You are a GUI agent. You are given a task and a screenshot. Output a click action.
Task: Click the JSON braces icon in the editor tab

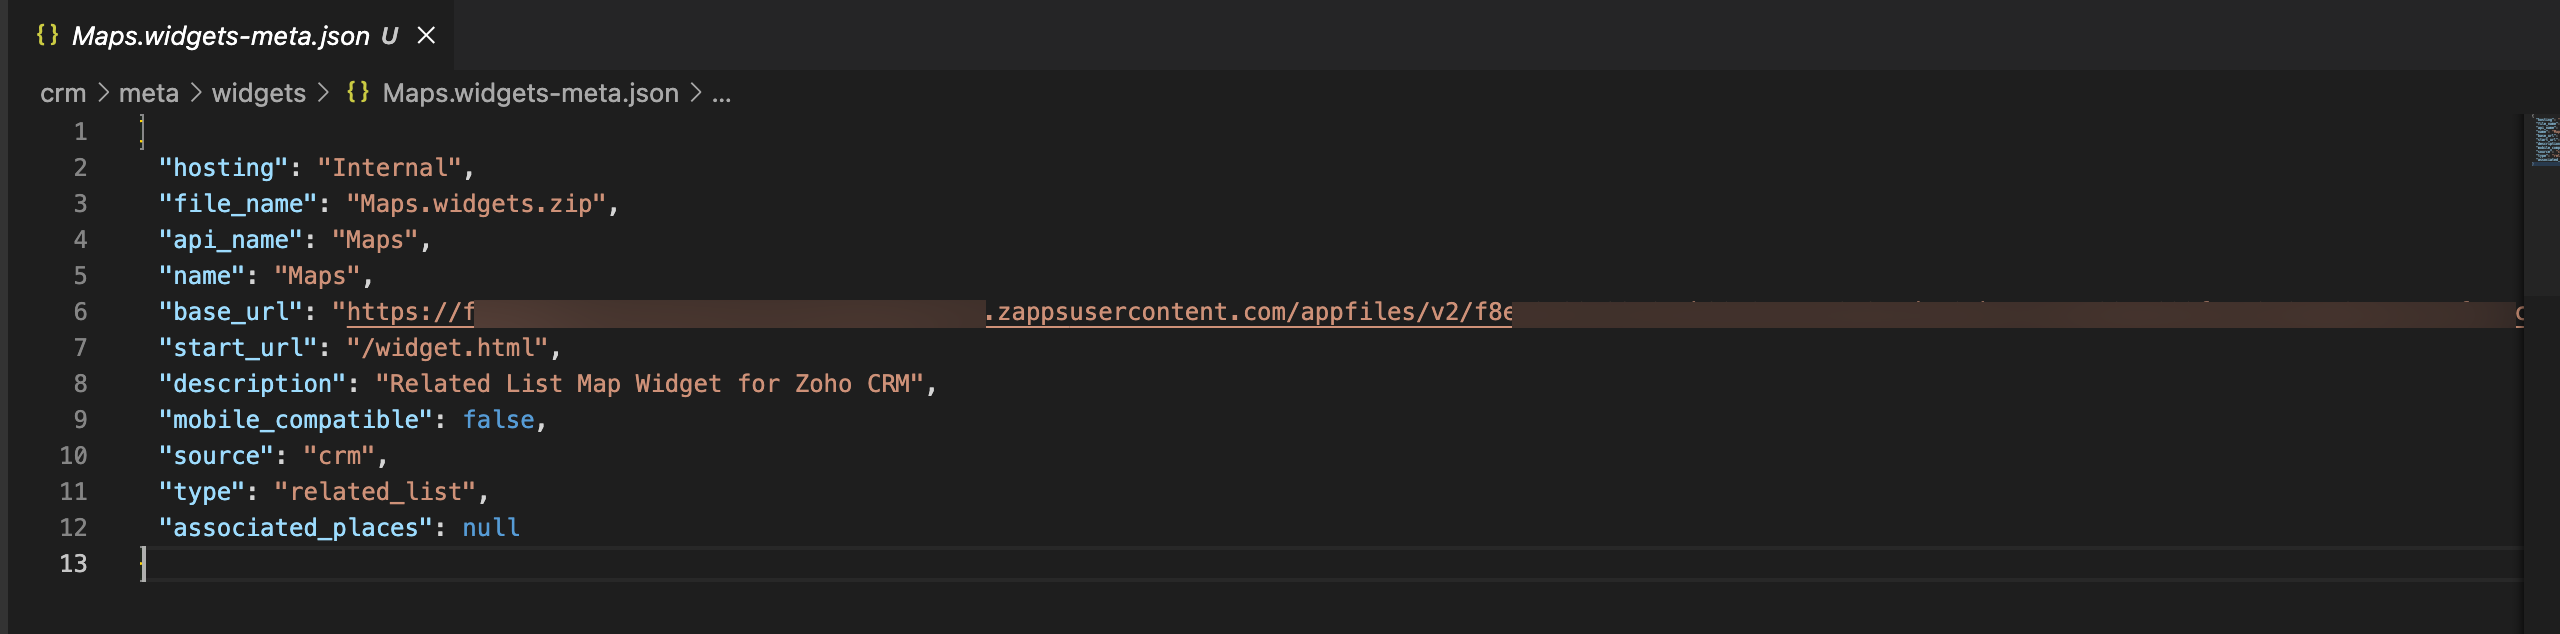tap(47, 36)
